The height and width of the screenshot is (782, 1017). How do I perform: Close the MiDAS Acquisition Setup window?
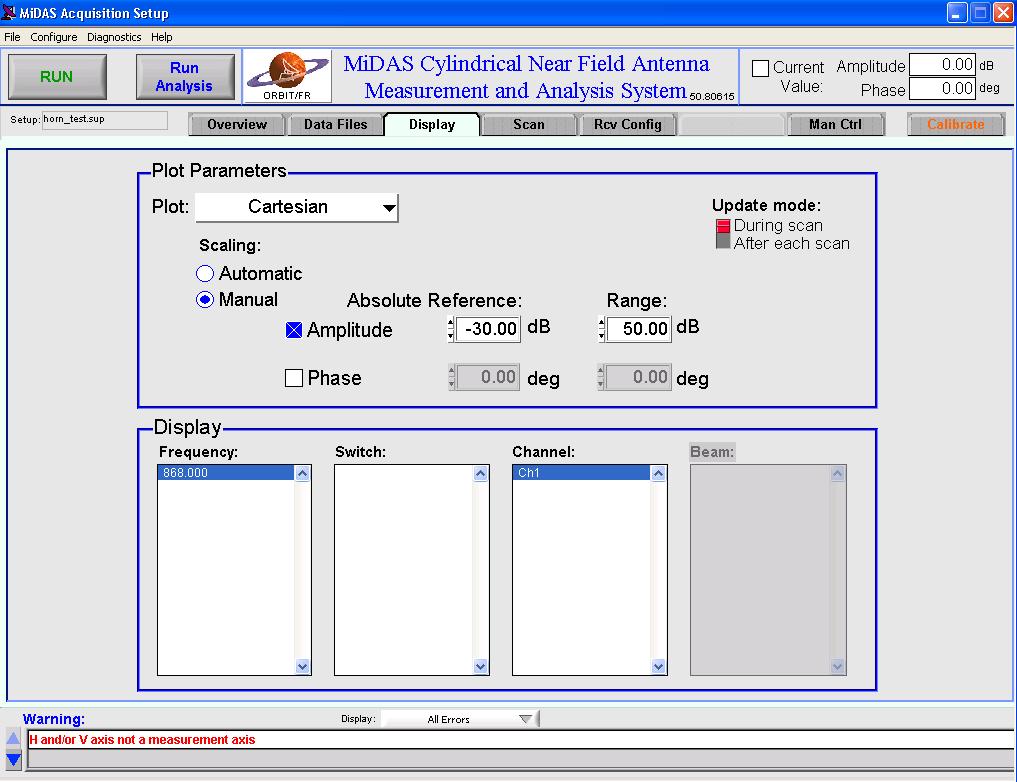(x=1003, y=12)
